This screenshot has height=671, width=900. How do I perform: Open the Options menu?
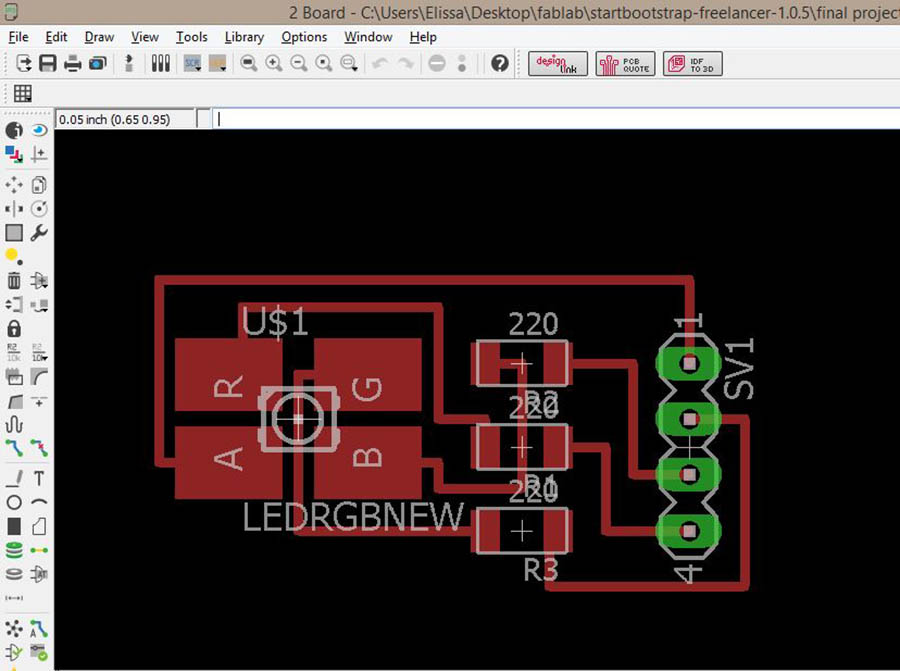tap(304, 37)
